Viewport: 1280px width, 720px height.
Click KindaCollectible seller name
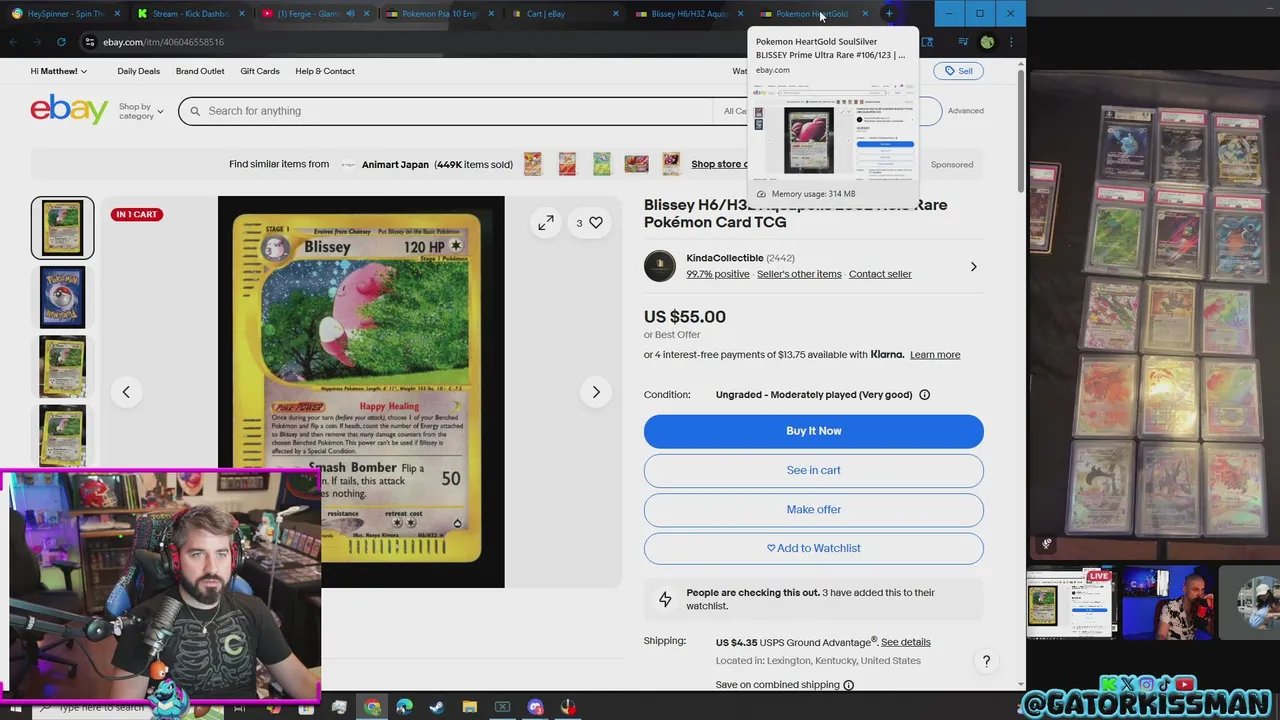(x=725, y=258)
